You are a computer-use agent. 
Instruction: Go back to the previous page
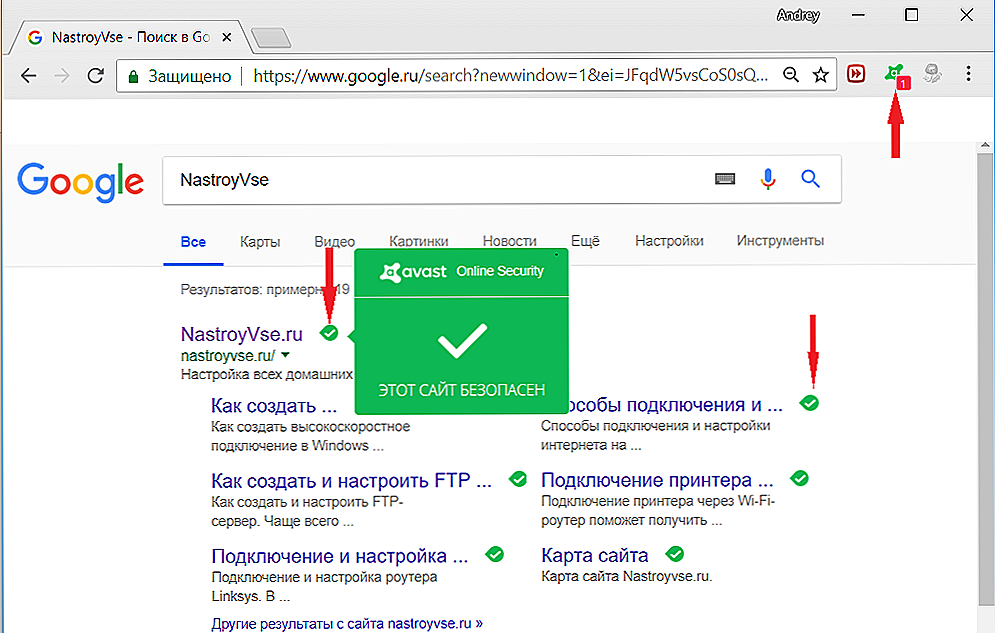point(29,76)
